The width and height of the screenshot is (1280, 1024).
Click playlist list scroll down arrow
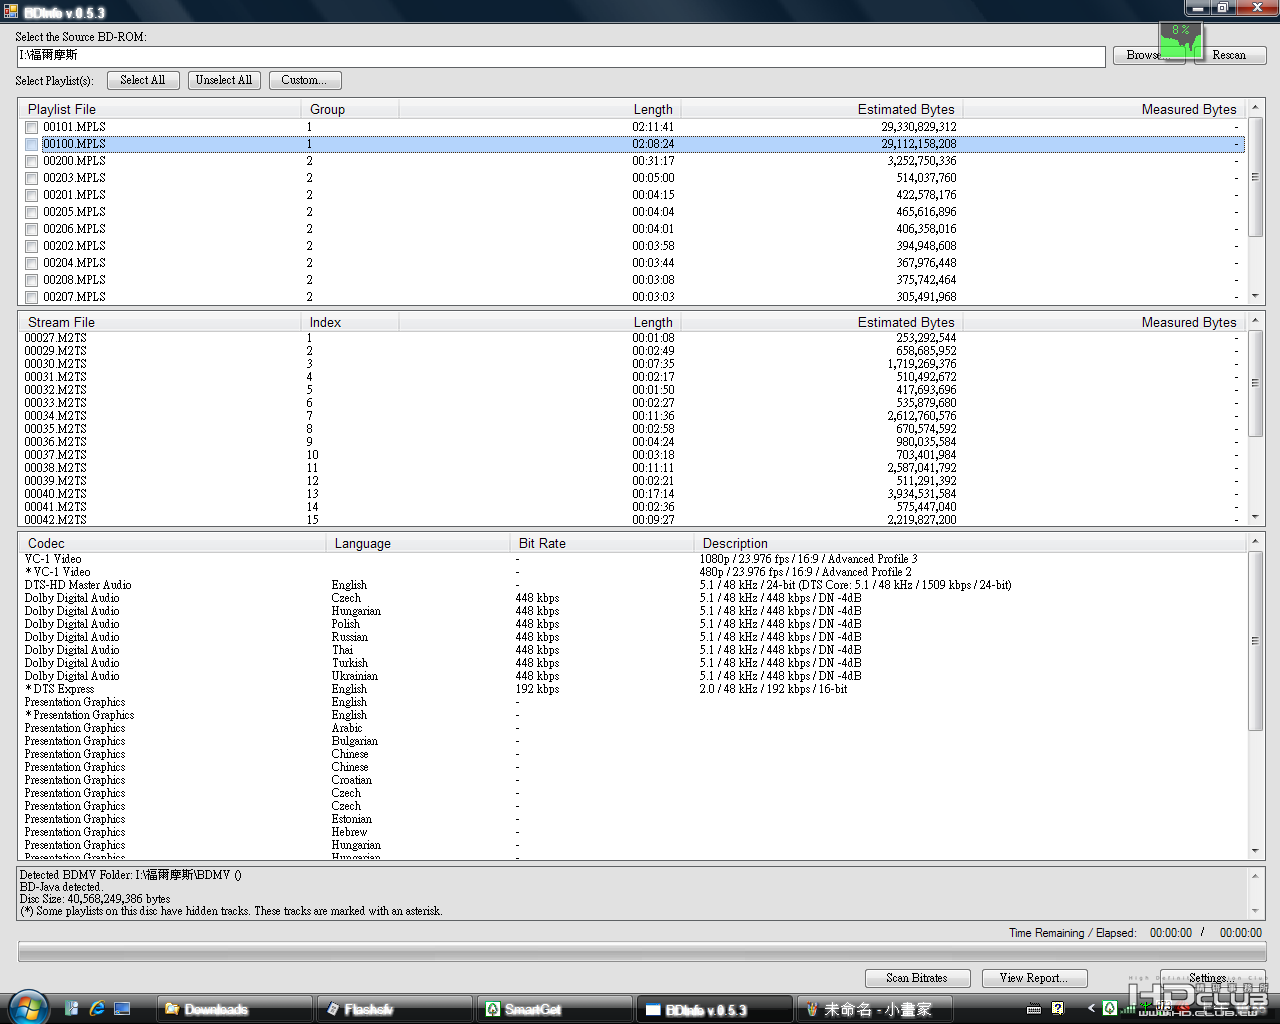1255,296
